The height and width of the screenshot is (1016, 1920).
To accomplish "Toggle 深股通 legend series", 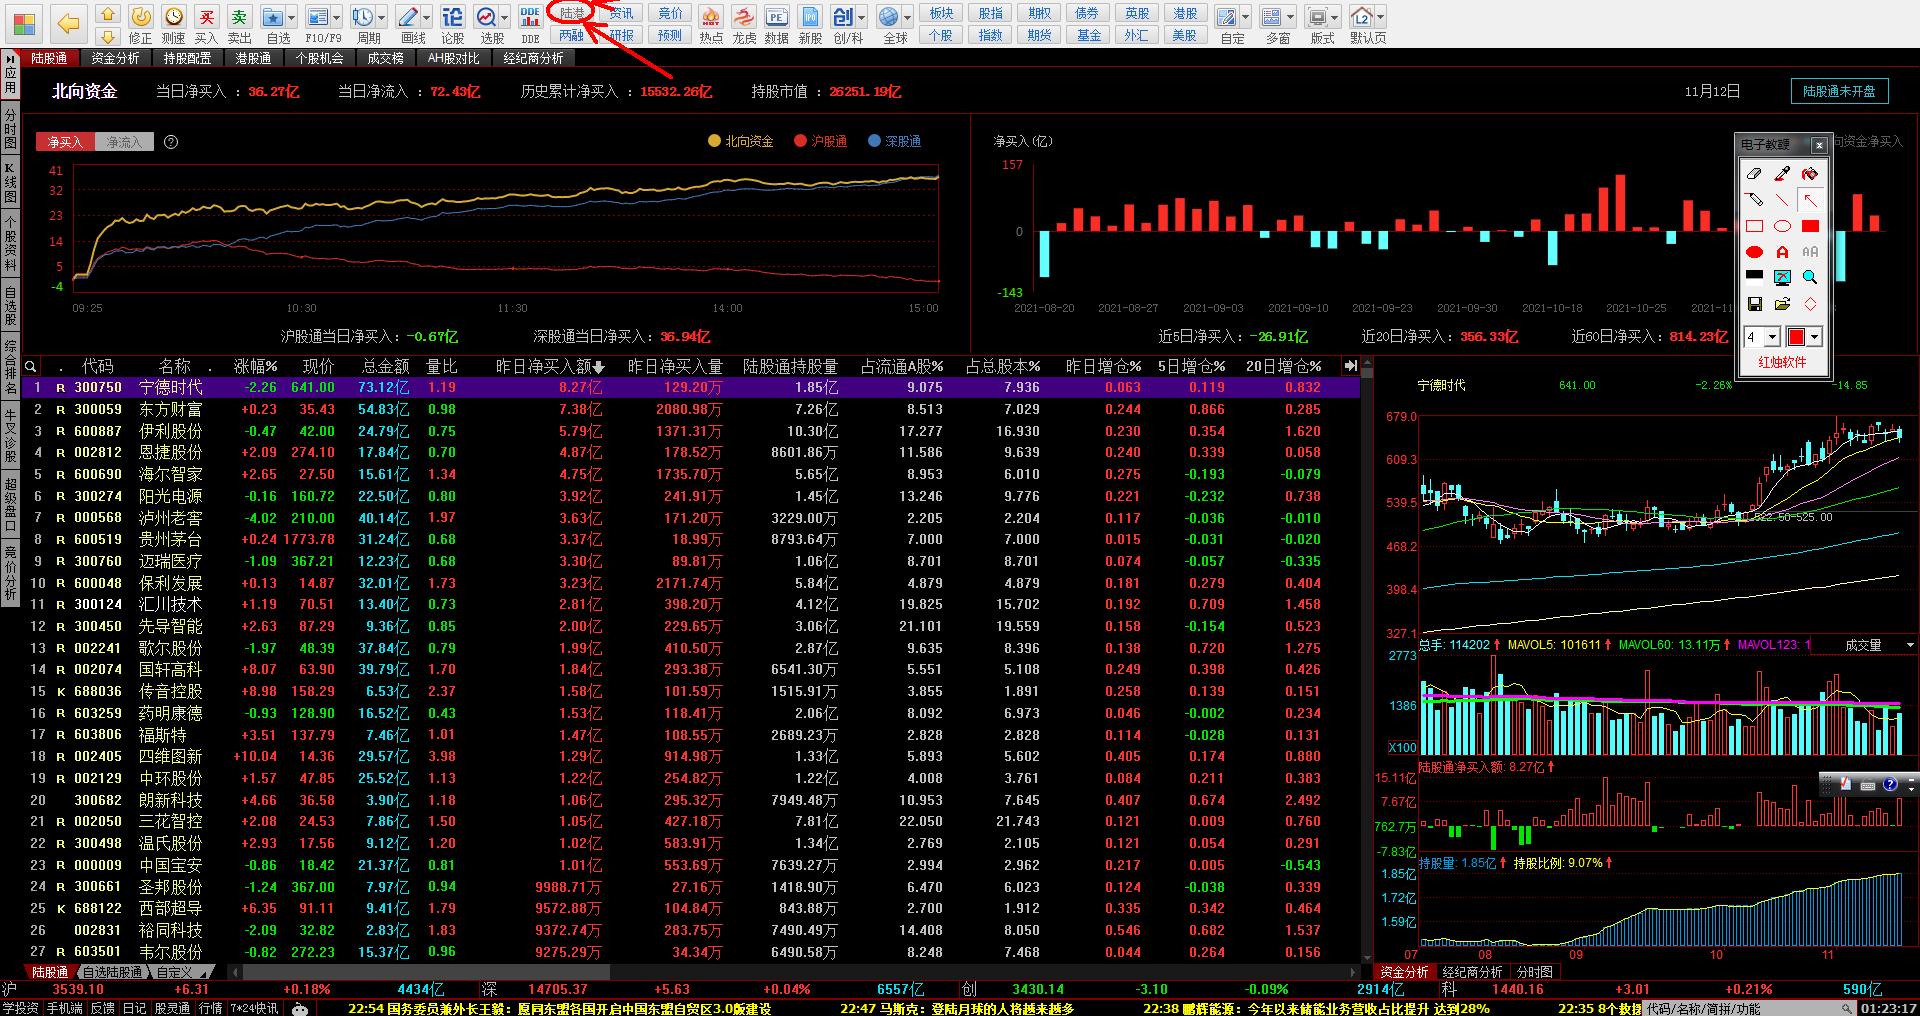I will pyautogui.click(x=895, y=141).
